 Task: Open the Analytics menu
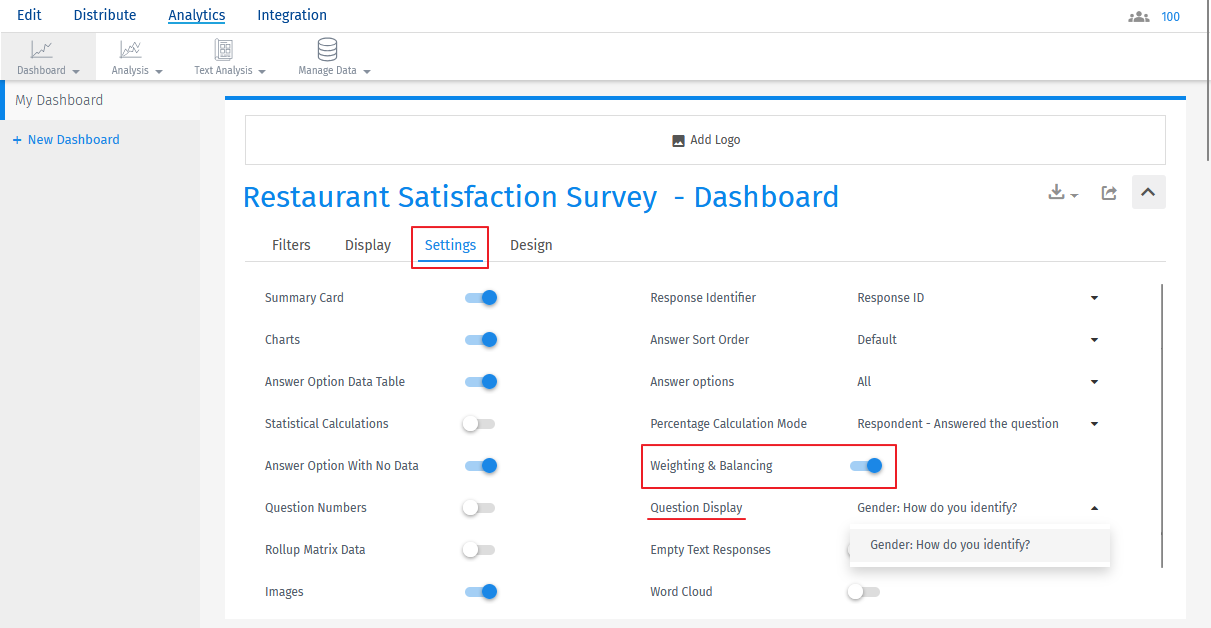(197, 15)
